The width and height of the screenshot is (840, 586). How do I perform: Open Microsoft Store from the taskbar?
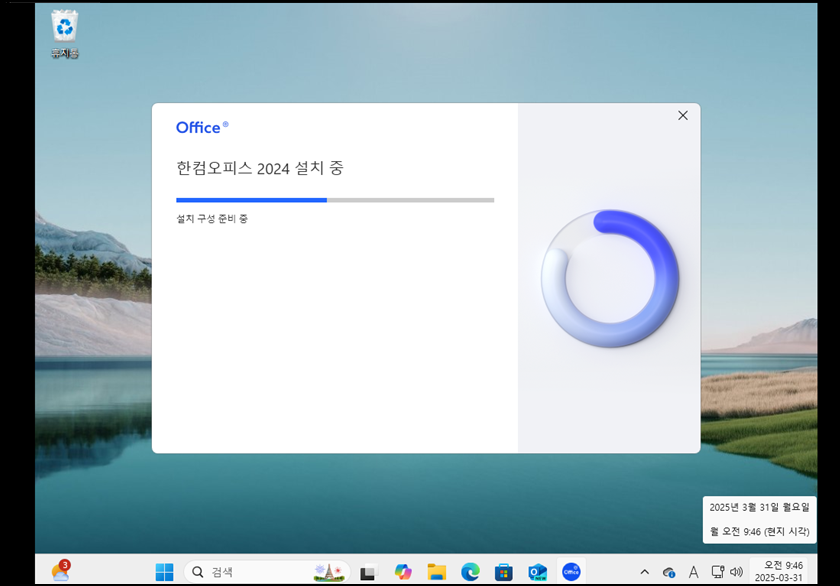[x=504, y=572]
